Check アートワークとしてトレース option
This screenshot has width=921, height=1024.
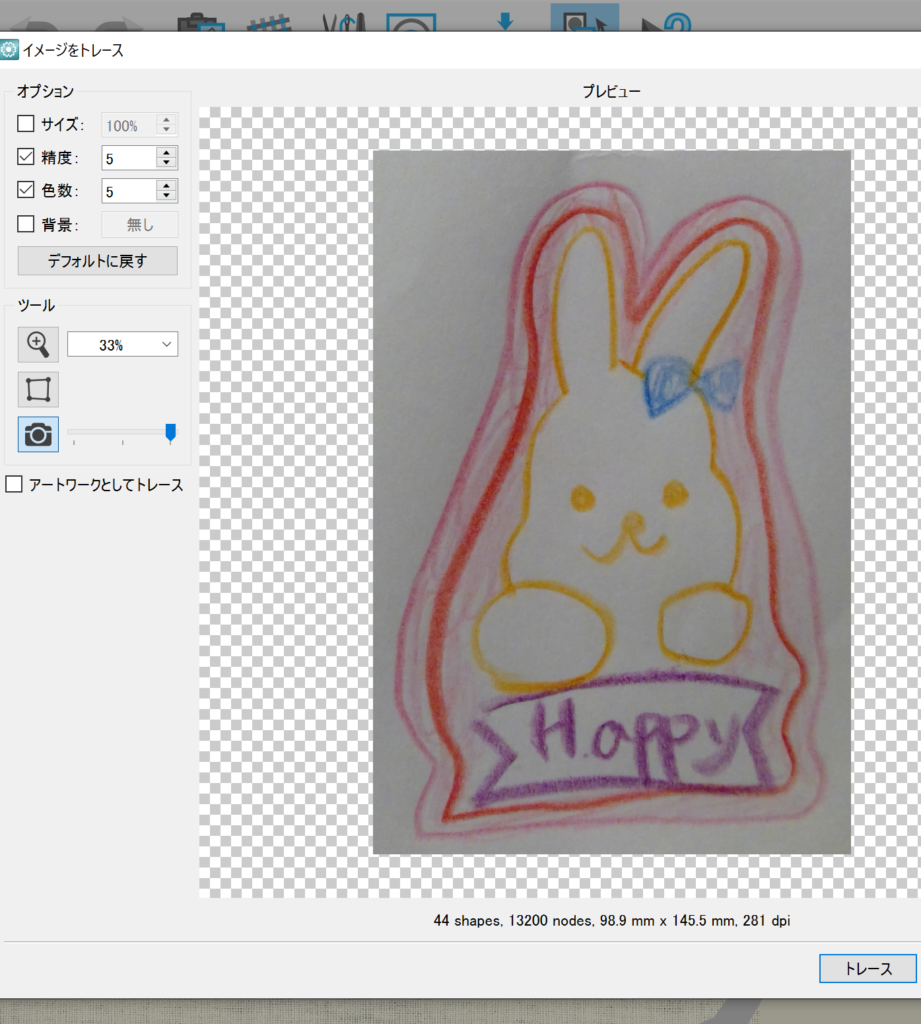tap(14, 485)
